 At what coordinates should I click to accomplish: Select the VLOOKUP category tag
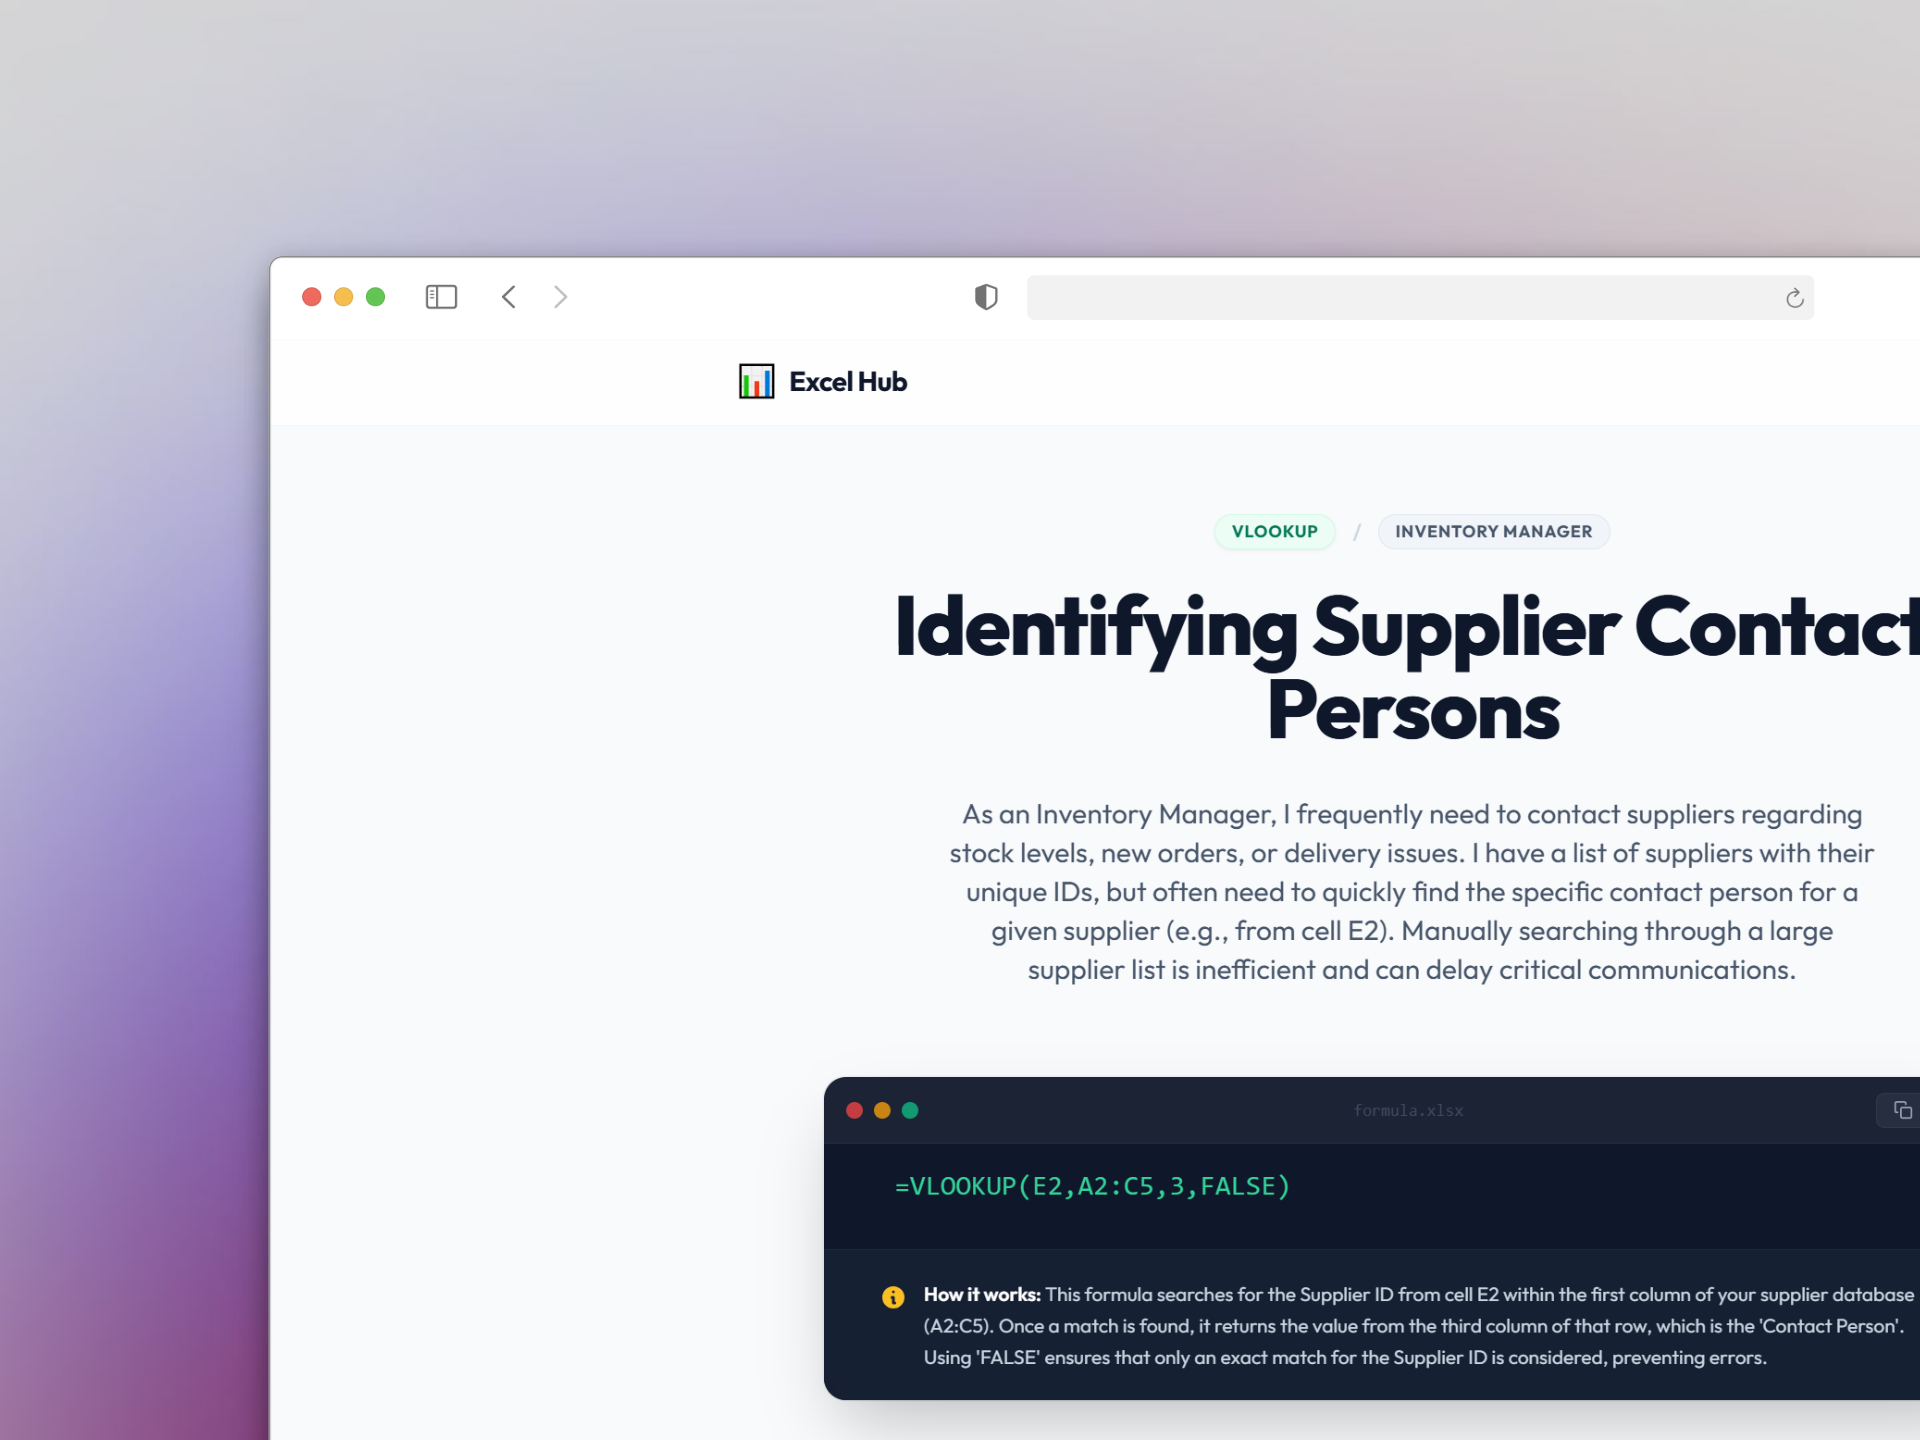pyautogui.click(x=1274, y=531)
